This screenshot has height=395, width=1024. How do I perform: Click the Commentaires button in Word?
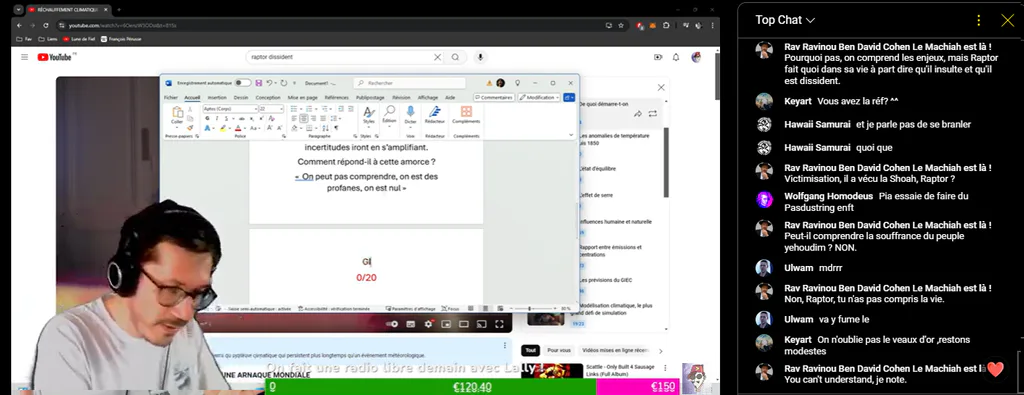click(x=493, y=97)
